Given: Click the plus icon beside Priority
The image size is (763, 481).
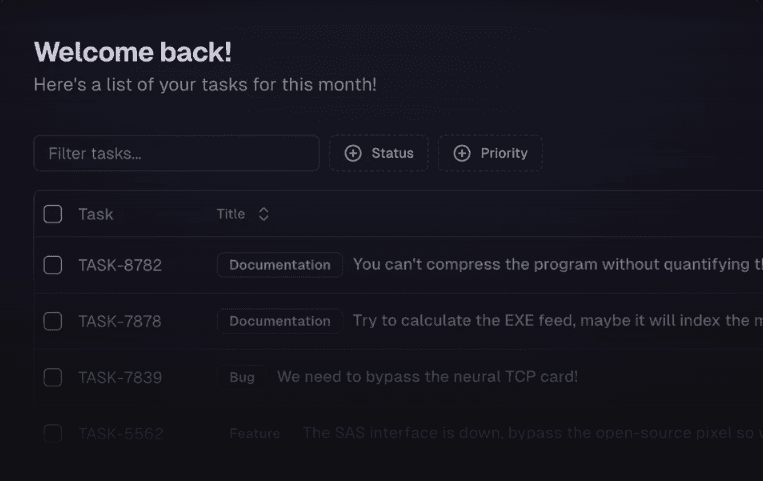Looking at the screenshot, I should [x=462, y=153].
